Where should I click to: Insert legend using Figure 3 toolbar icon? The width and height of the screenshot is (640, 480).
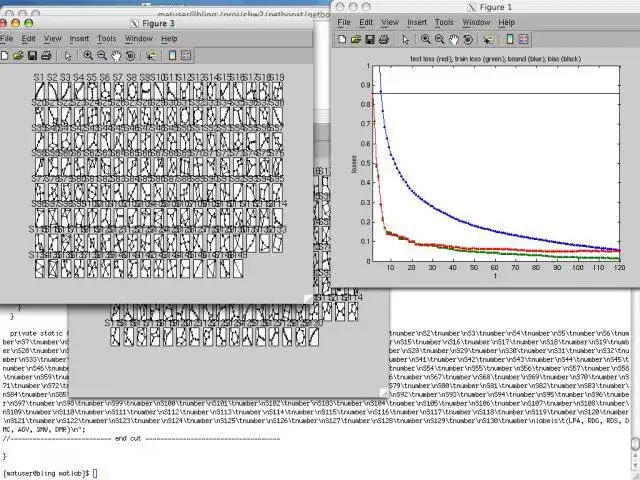[186, 56]
